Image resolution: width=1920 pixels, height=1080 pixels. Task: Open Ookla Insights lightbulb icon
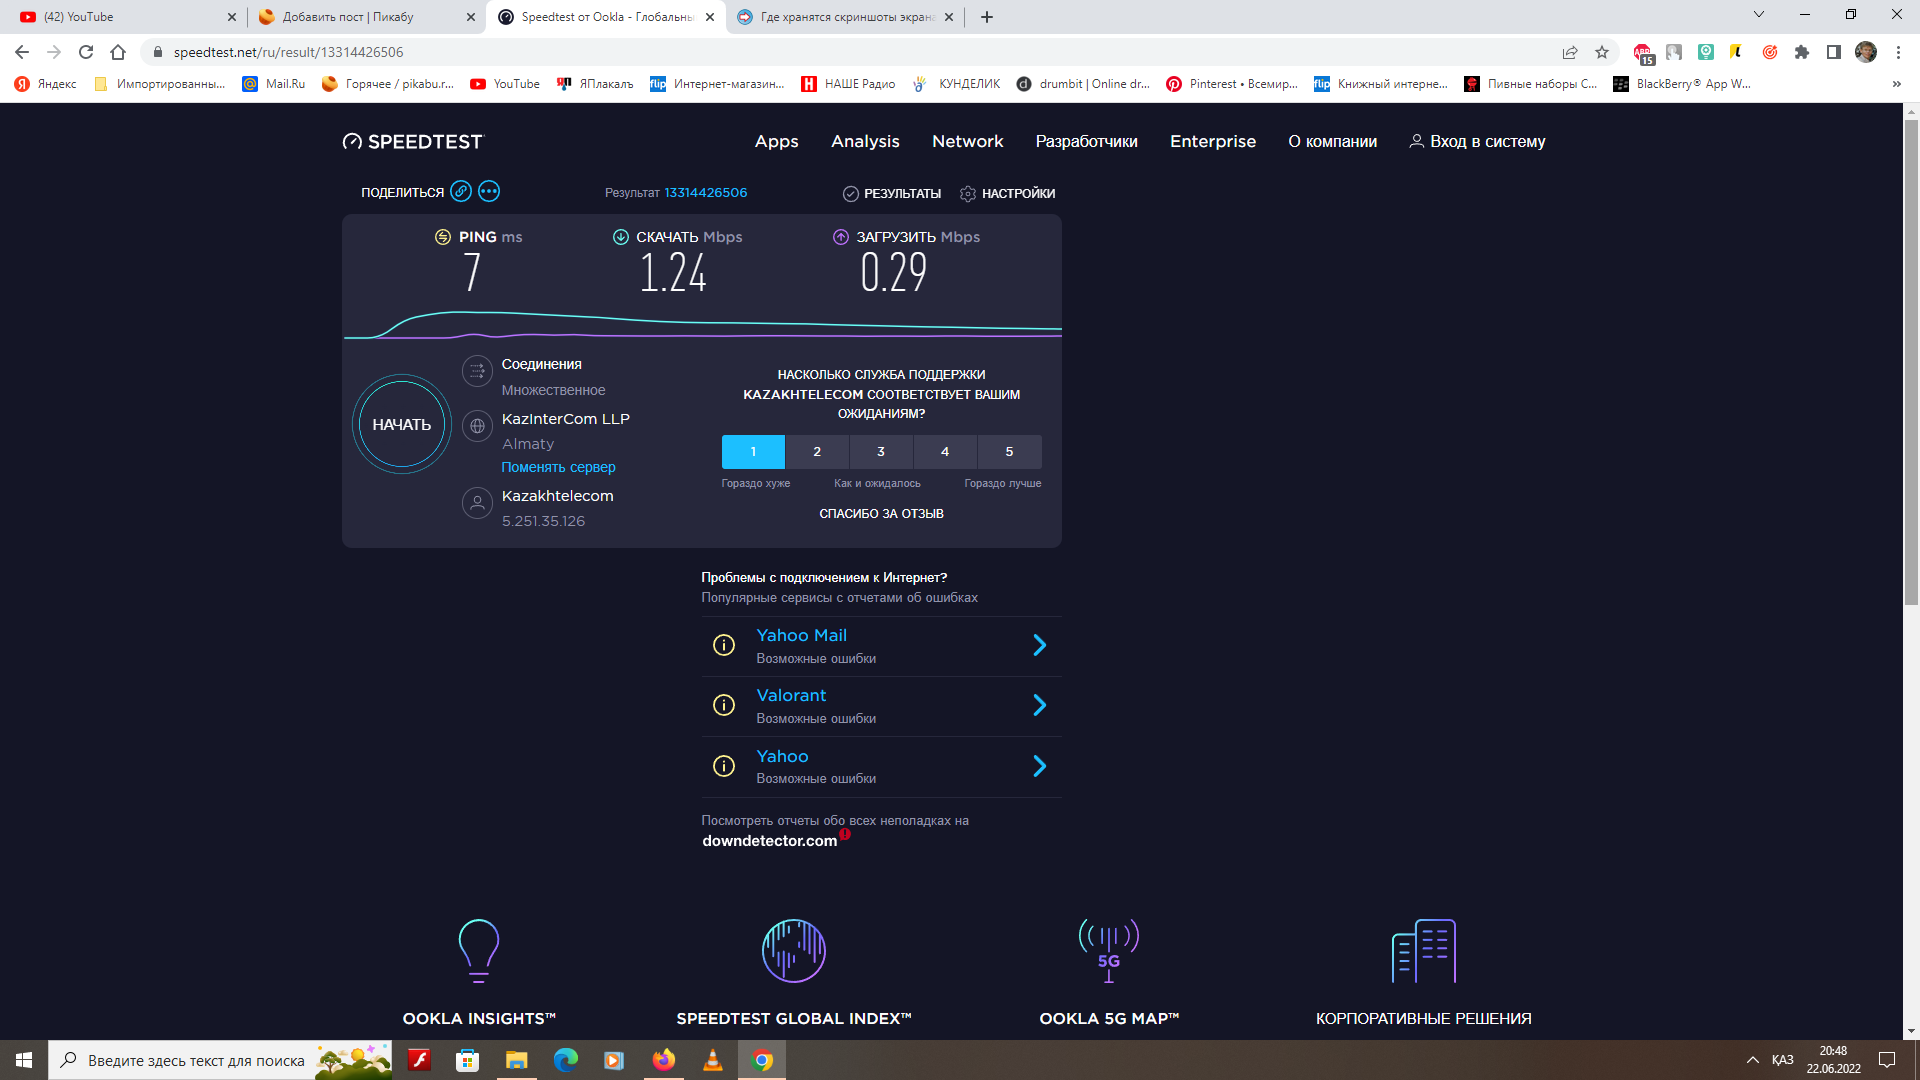(x=479, y=951)
